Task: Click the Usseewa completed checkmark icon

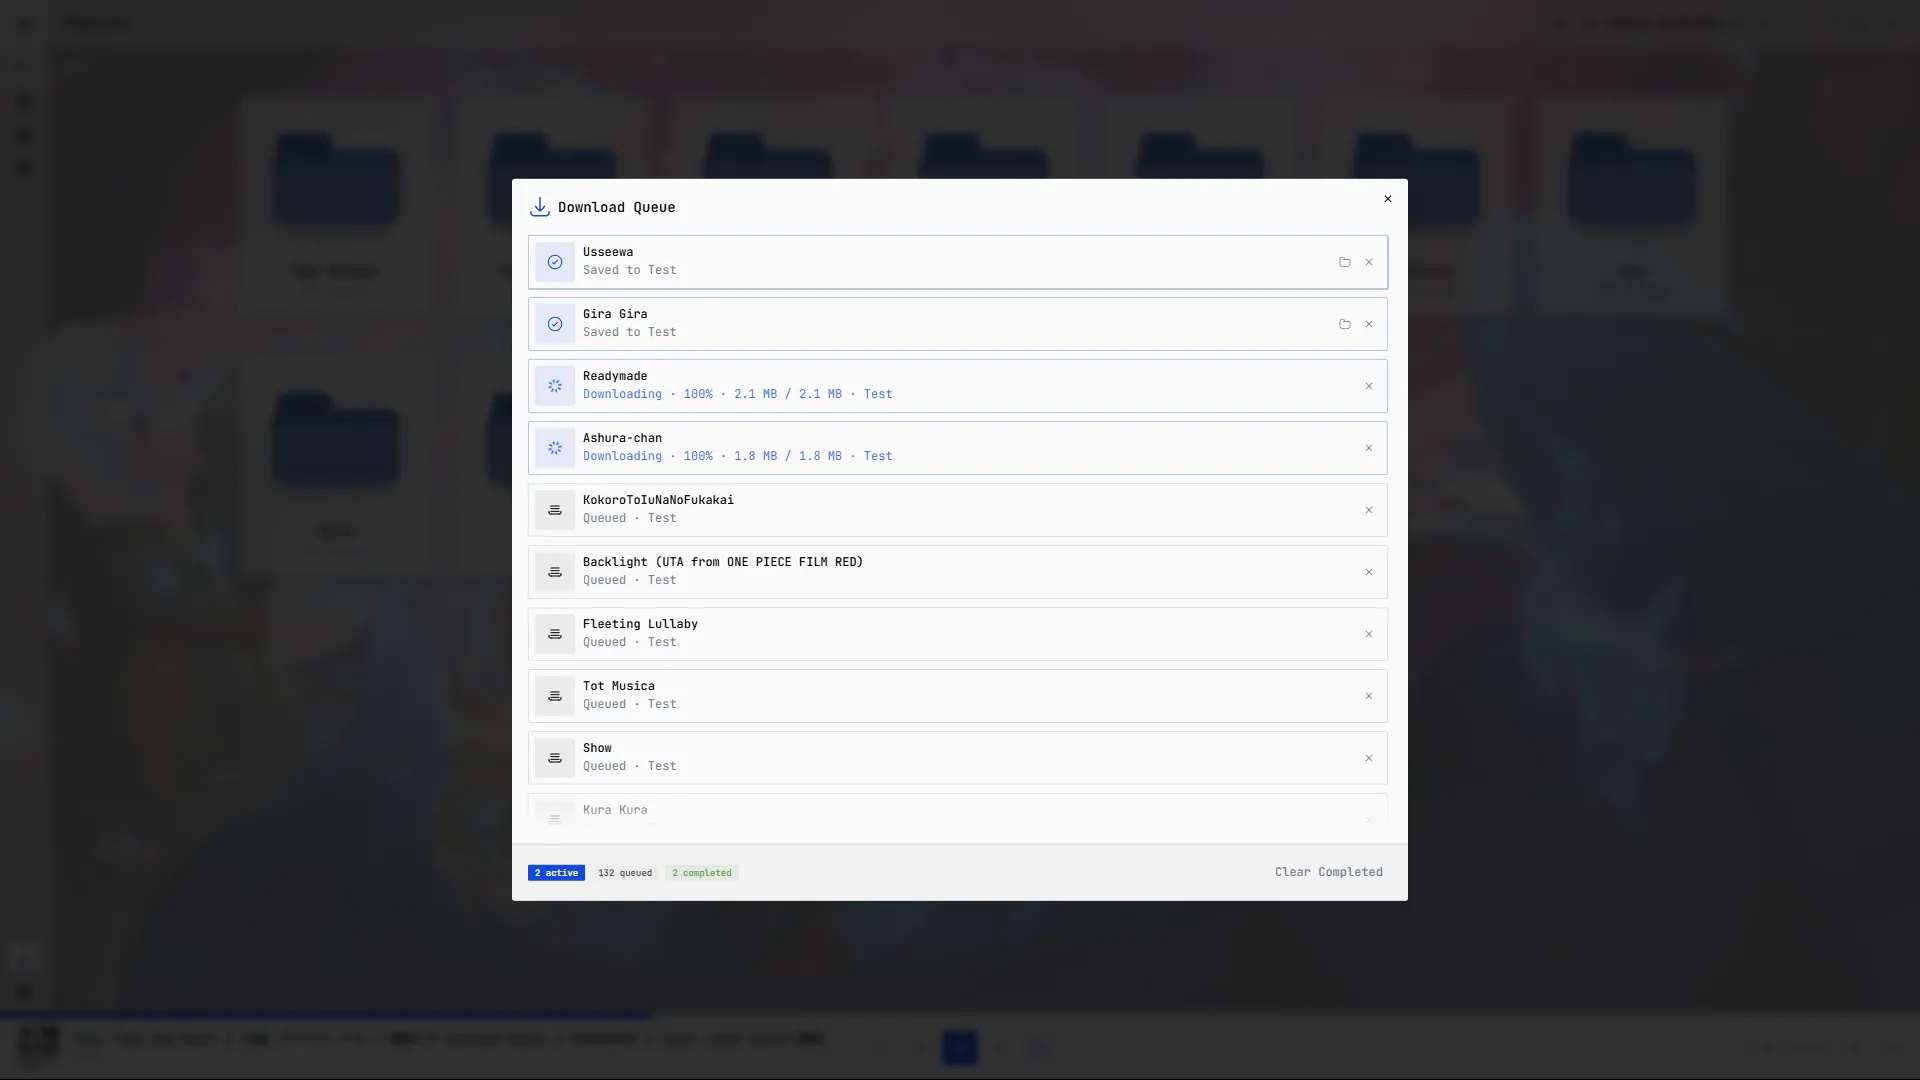Action: pyautogui.click(x=555, y=262)
